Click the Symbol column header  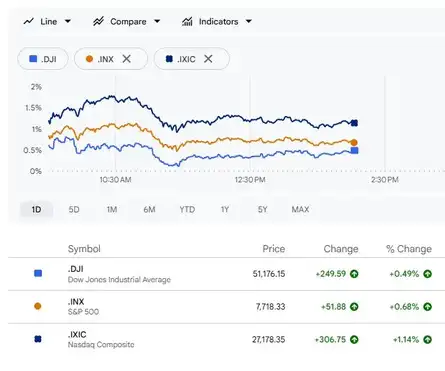tap(84, 249)
